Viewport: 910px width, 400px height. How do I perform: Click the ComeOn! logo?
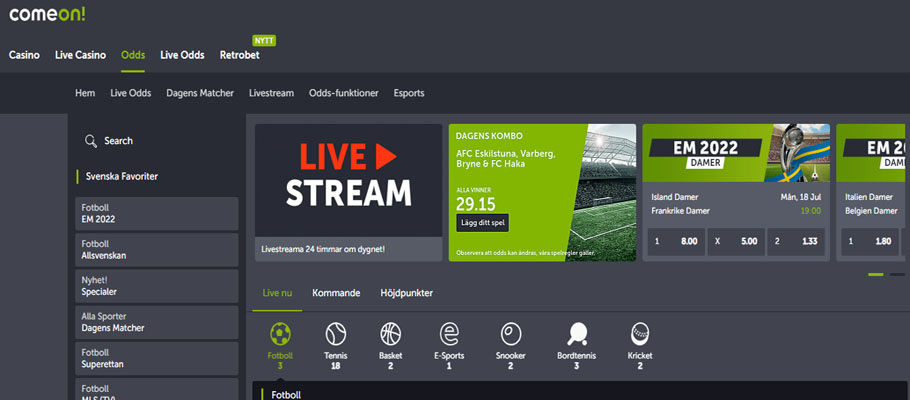[x=47, y=14]
